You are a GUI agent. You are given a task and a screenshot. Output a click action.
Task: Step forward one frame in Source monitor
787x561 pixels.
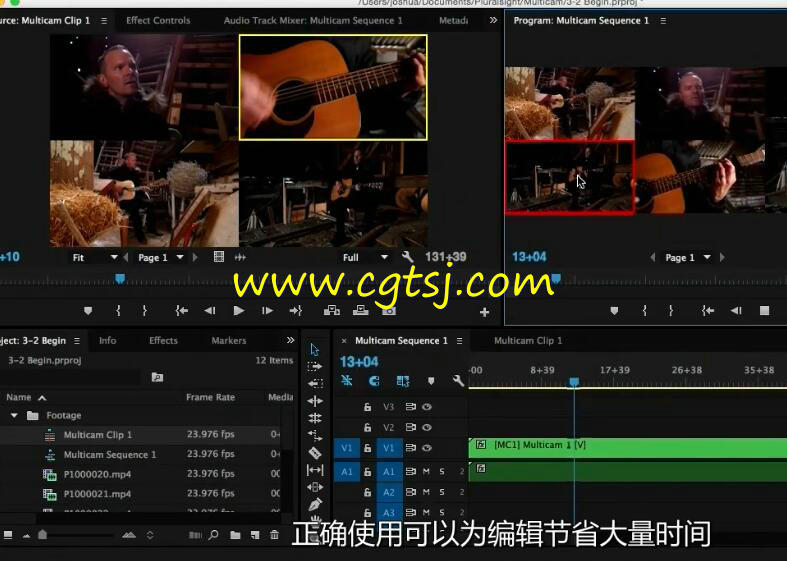pyautogui.click(x=268, y=311)
